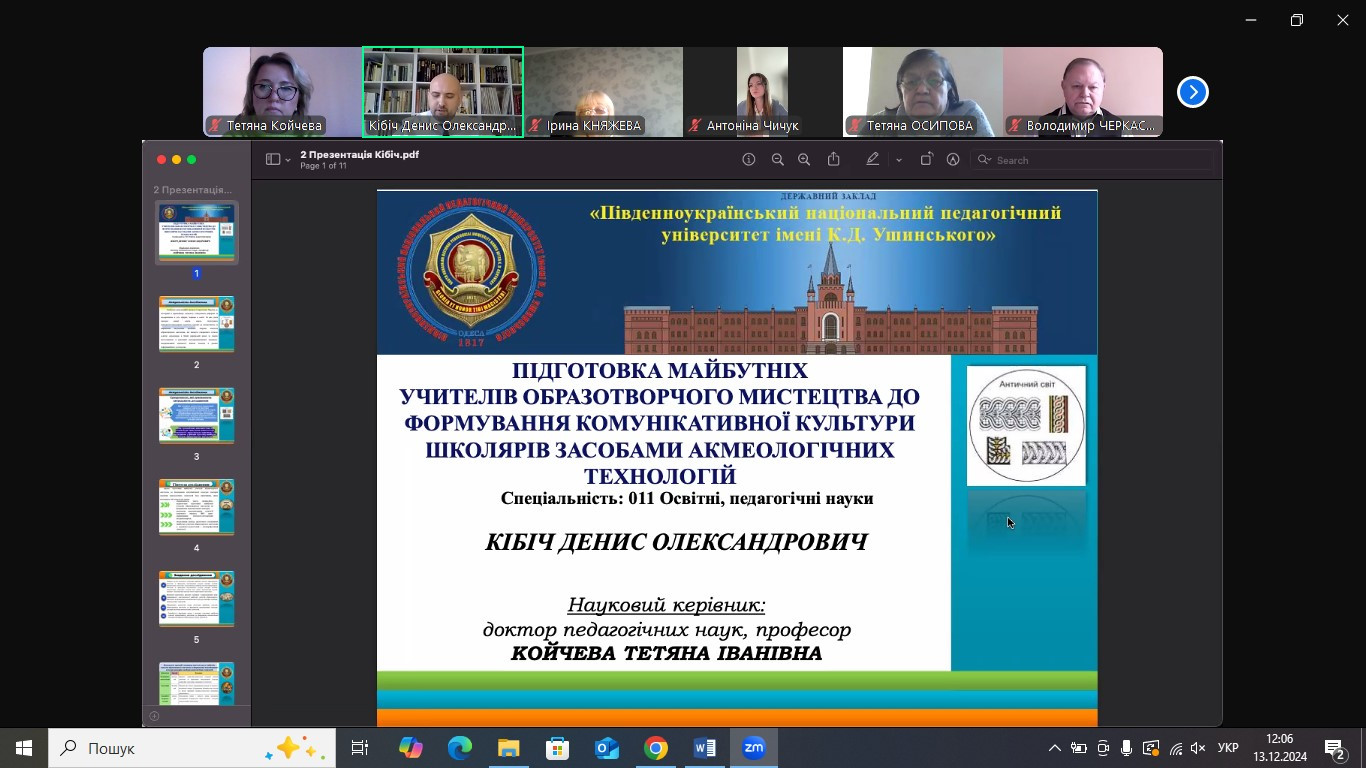Switch the УКР keyboard language
The width and height of the screenshot is (1366, 768).
click(1228, 748)
